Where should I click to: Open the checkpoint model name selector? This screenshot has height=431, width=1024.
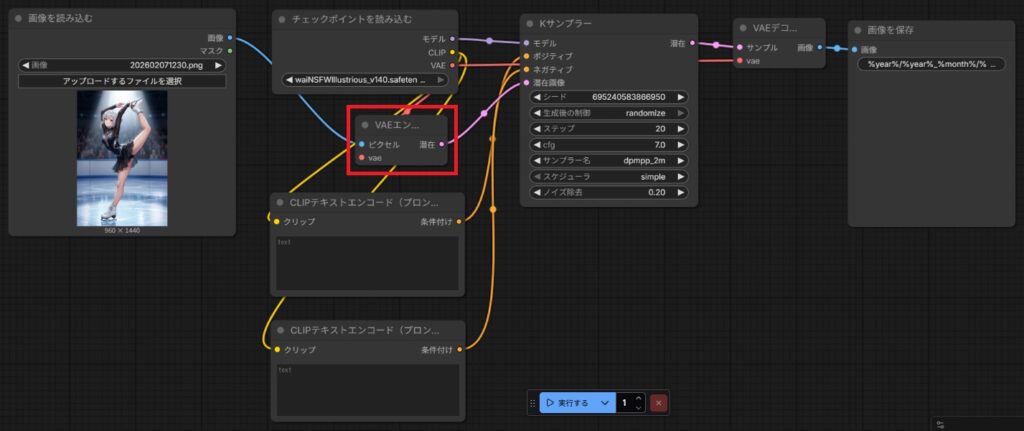(x=365, y=79)
